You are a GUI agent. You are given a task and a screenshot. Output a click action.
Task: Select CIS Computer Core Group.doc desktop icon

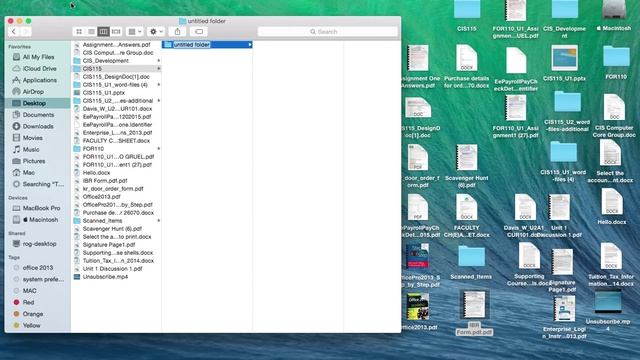[x=614, y=107]
